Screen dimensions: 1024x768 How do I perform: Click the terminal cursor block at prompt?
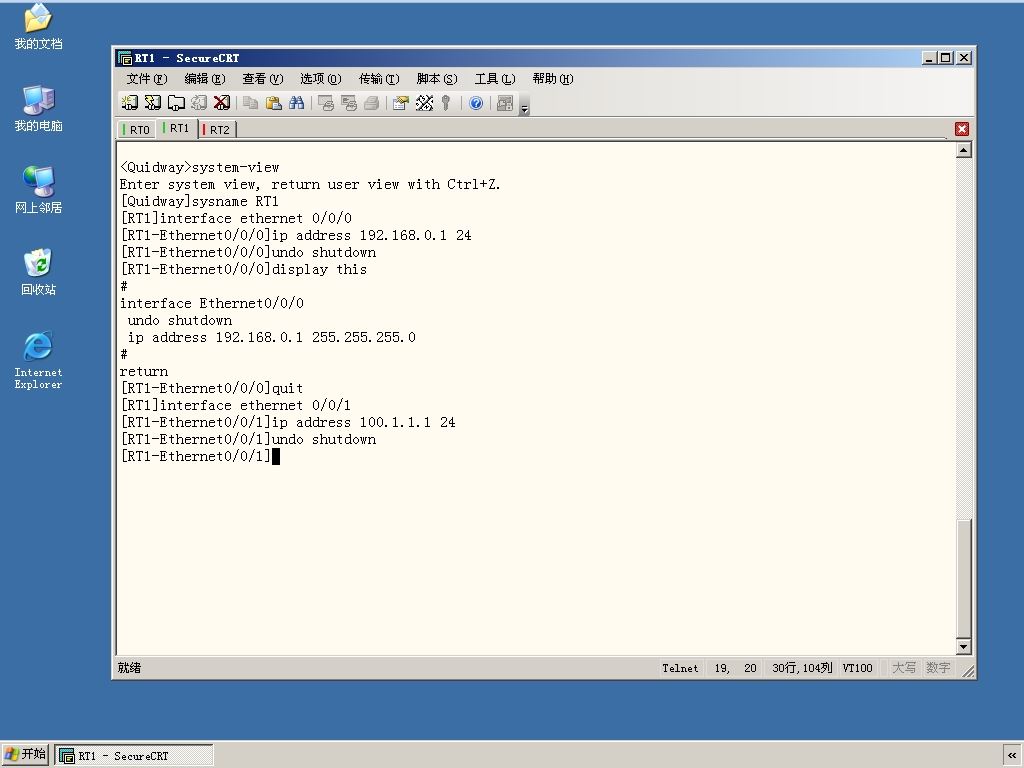coord(276,456)
